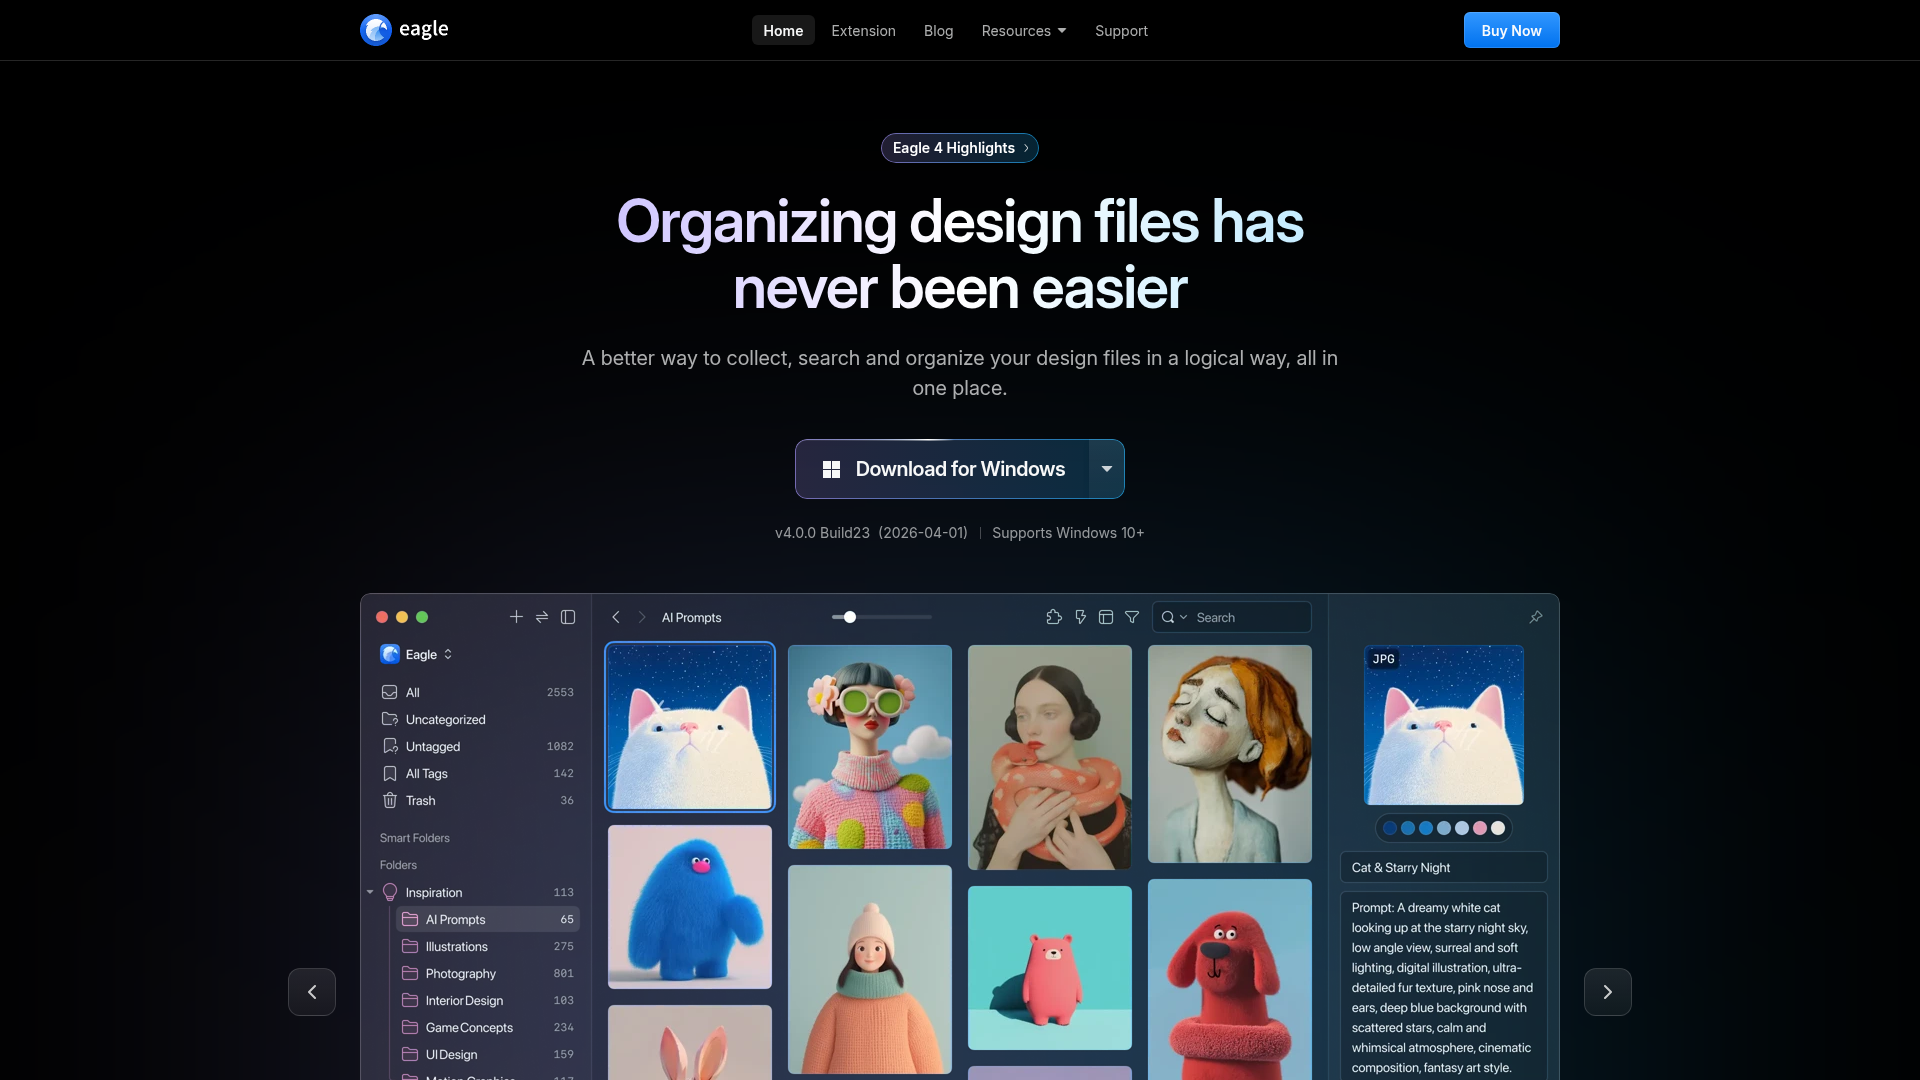Select the AI Prompts folder in the sidebar
The height and width of the screenshot is (1080, 1920).
coord(457,919)
